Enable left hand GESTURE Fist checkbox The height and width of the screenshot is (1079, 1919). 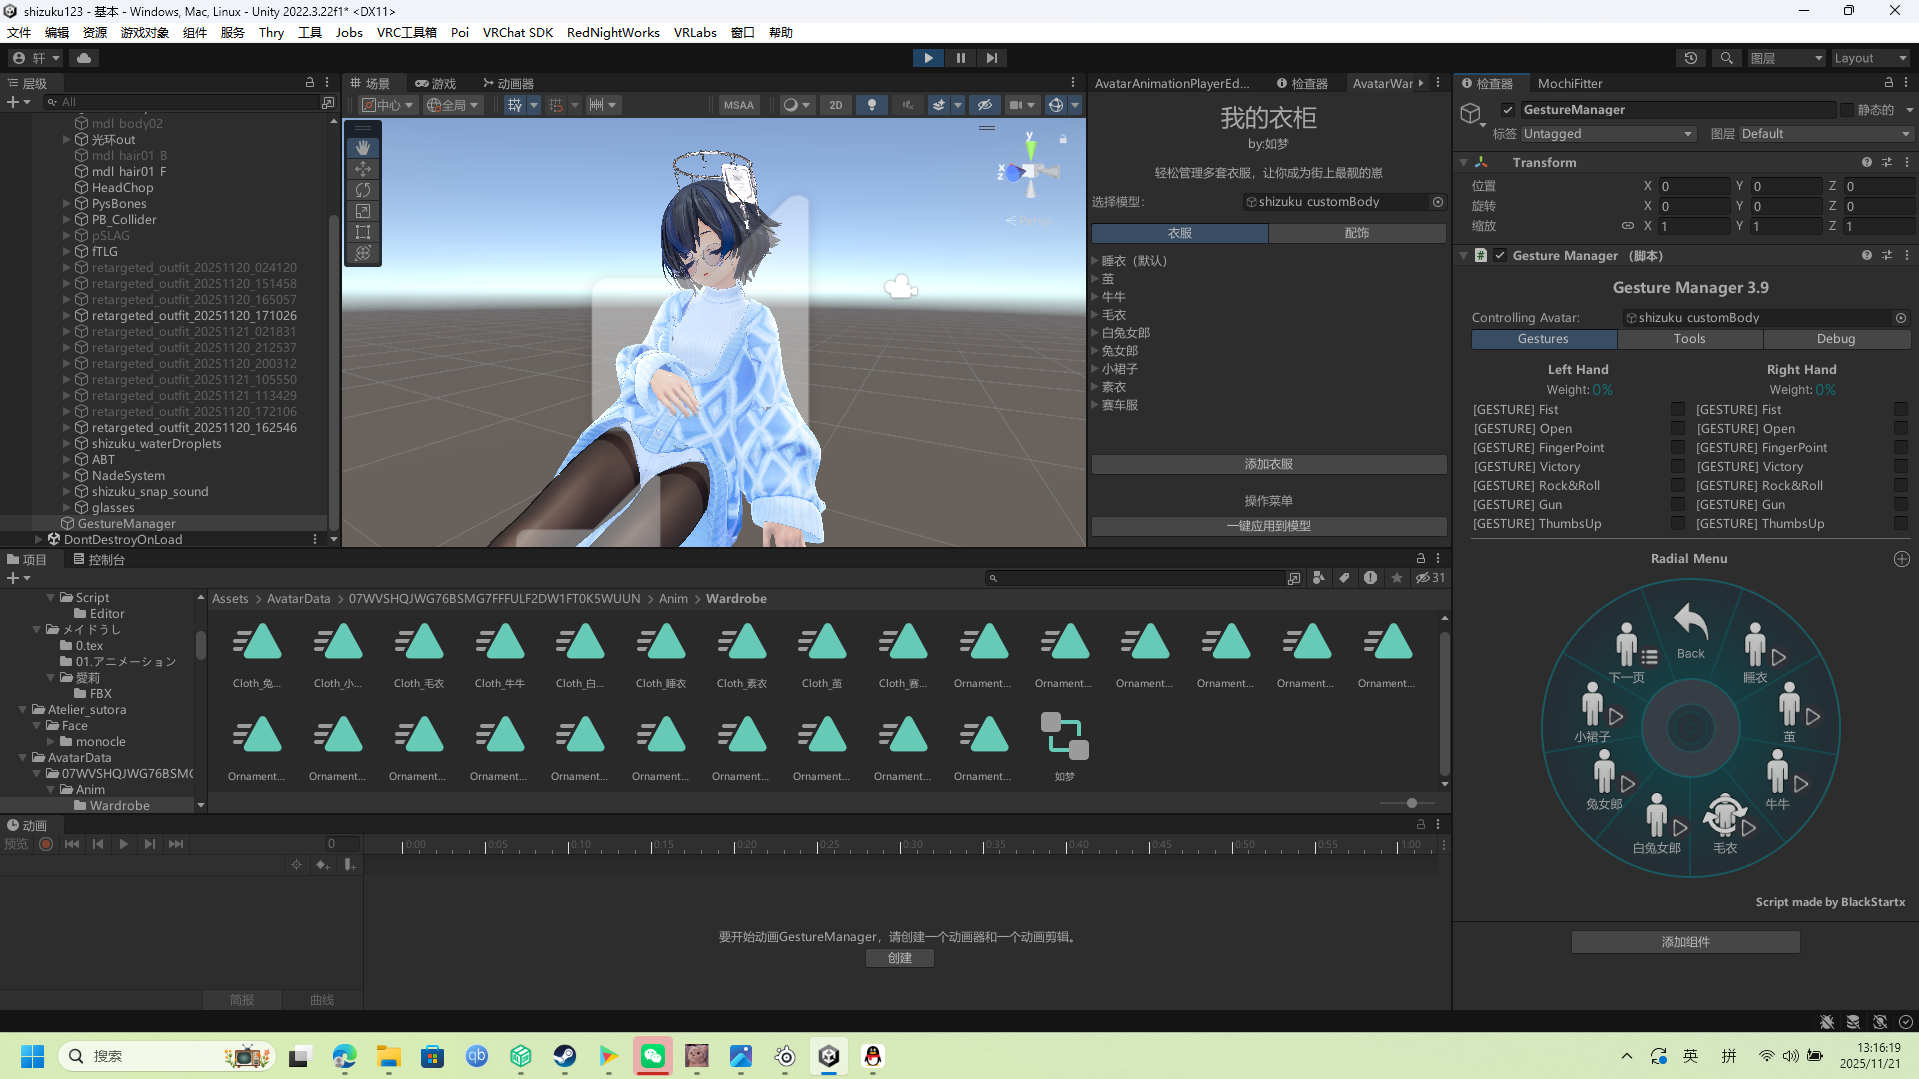1678,409
